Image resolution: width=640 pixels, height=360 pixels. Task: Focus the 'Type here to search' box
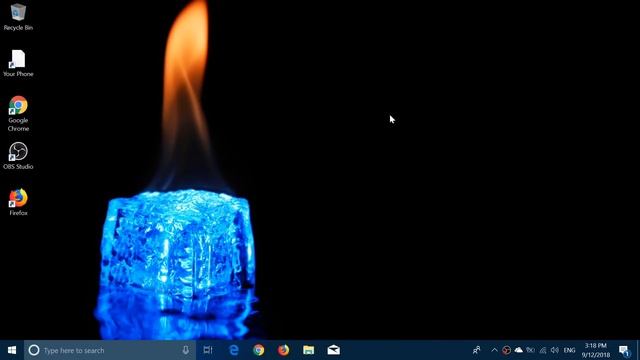[x=110, y=350]
